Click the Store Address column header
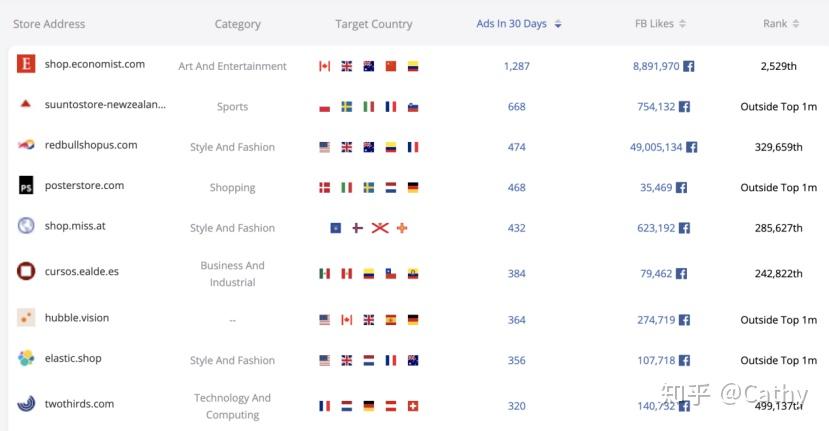Viewport: 829px width, 431px height. [x=49, y=24]
